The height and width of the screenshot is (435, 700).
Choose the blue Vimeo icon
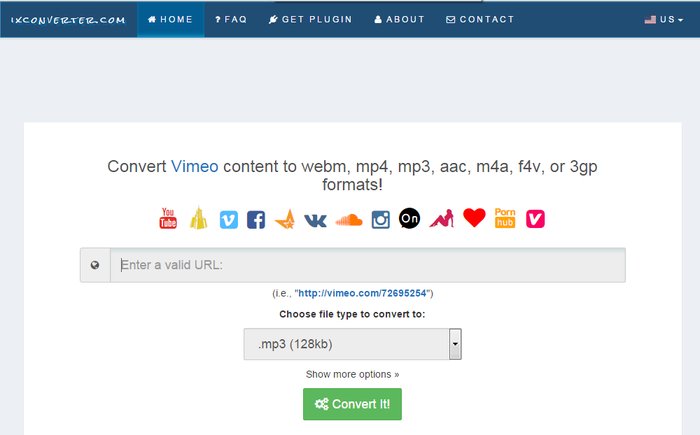click(x=229, y=219)
